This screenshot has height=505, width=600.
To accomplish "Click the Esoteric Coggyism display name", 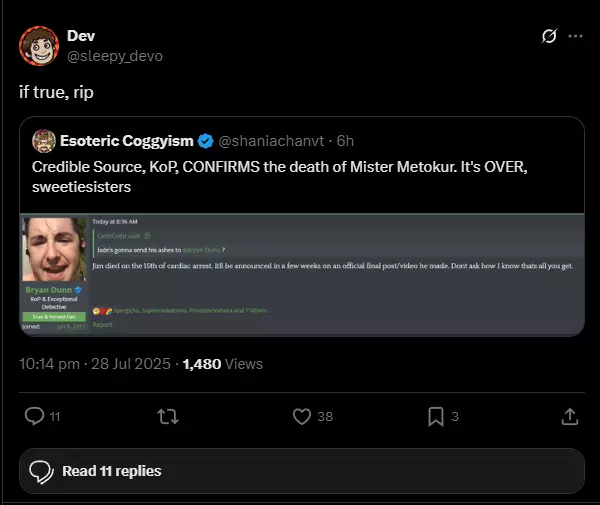I will [127, 141].
